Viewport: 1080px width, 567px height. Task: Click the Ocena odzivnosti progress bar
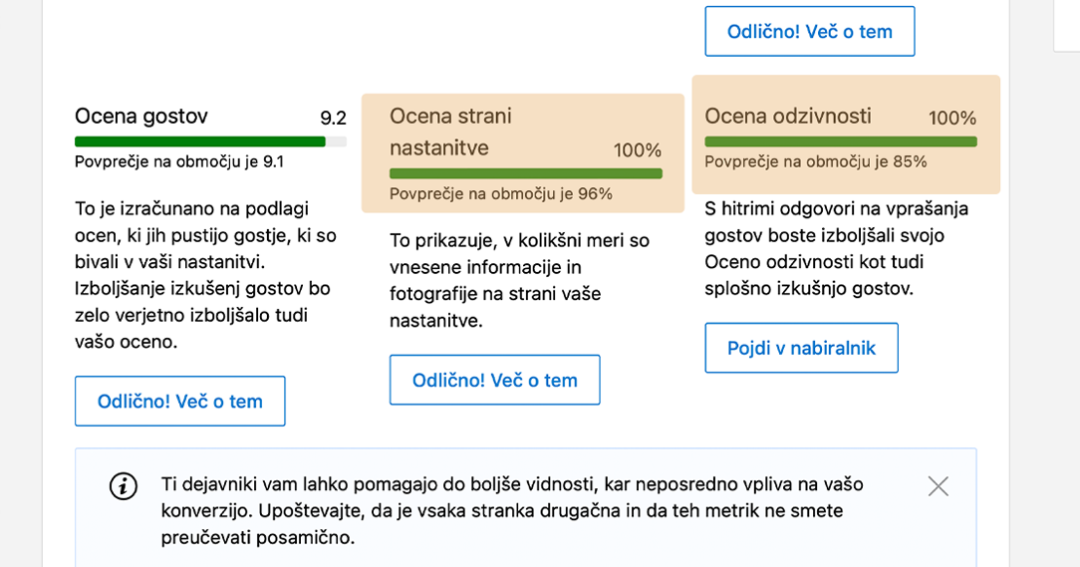click(x=840, y=142)
